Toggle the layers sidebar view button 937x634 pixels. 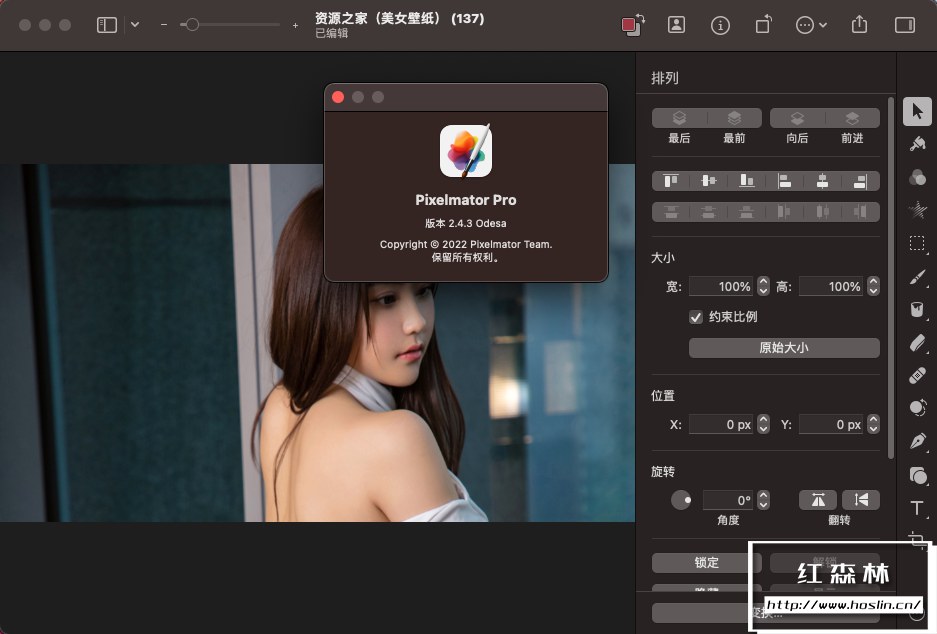107,25
